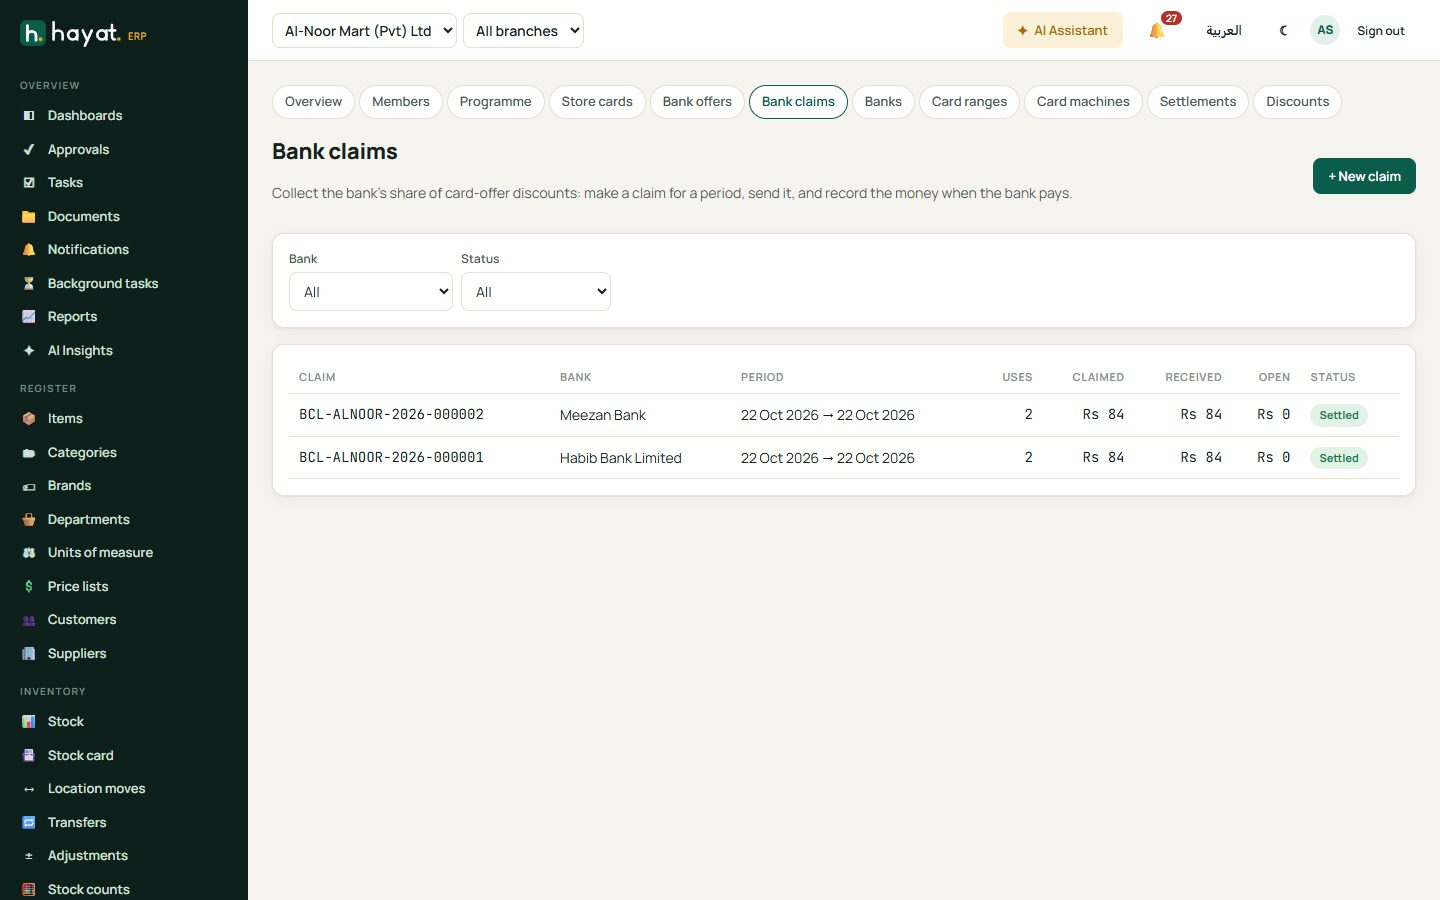1440x900 pixels.
Task: Open claim BCL-ALNOOR-2026-000002
Action: tap(391, 415)
